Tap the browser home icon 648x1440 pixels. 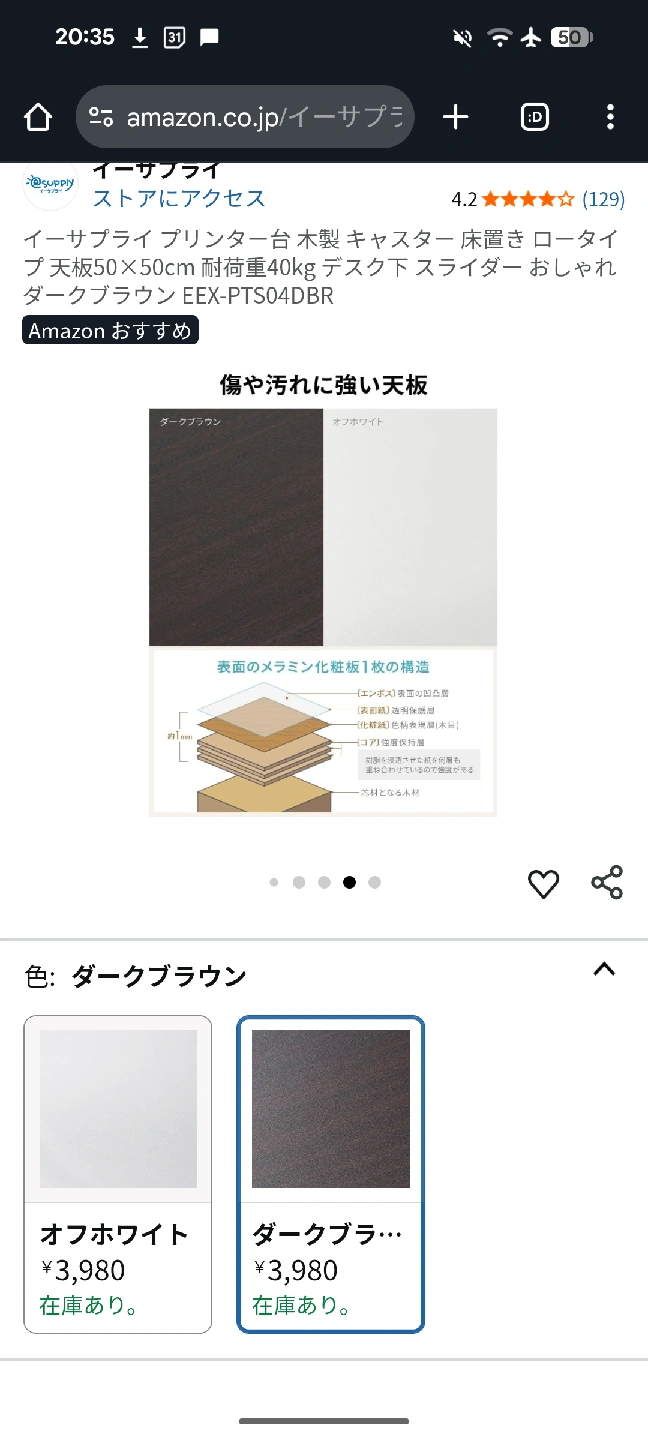38,117
